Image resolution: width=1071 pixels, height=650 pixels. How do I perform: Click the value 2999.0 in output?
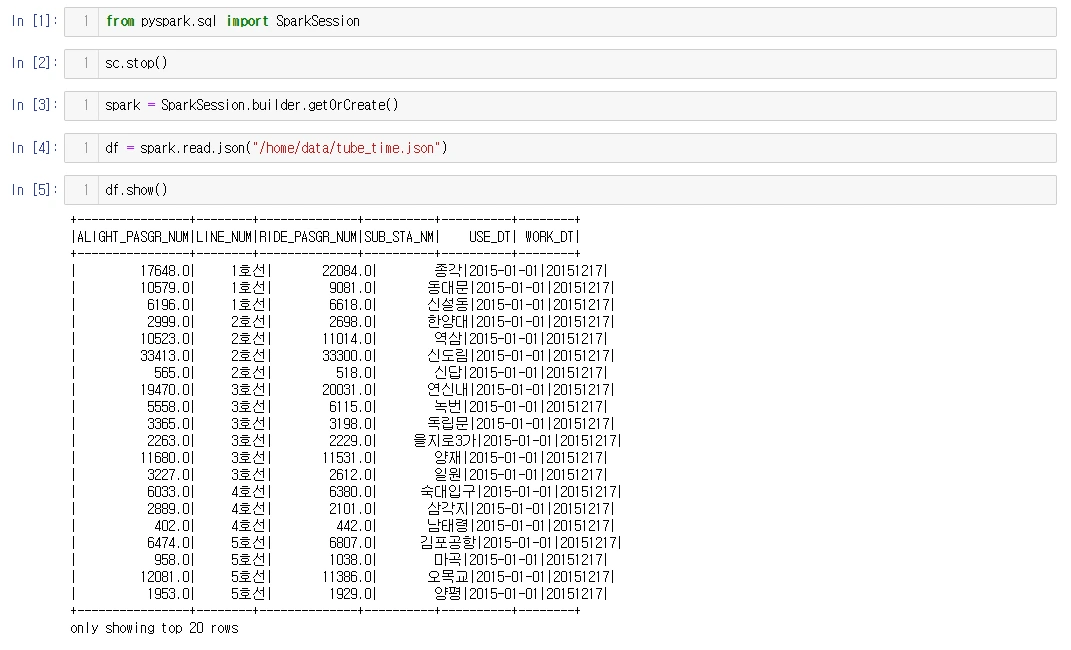tap(167, 322)
